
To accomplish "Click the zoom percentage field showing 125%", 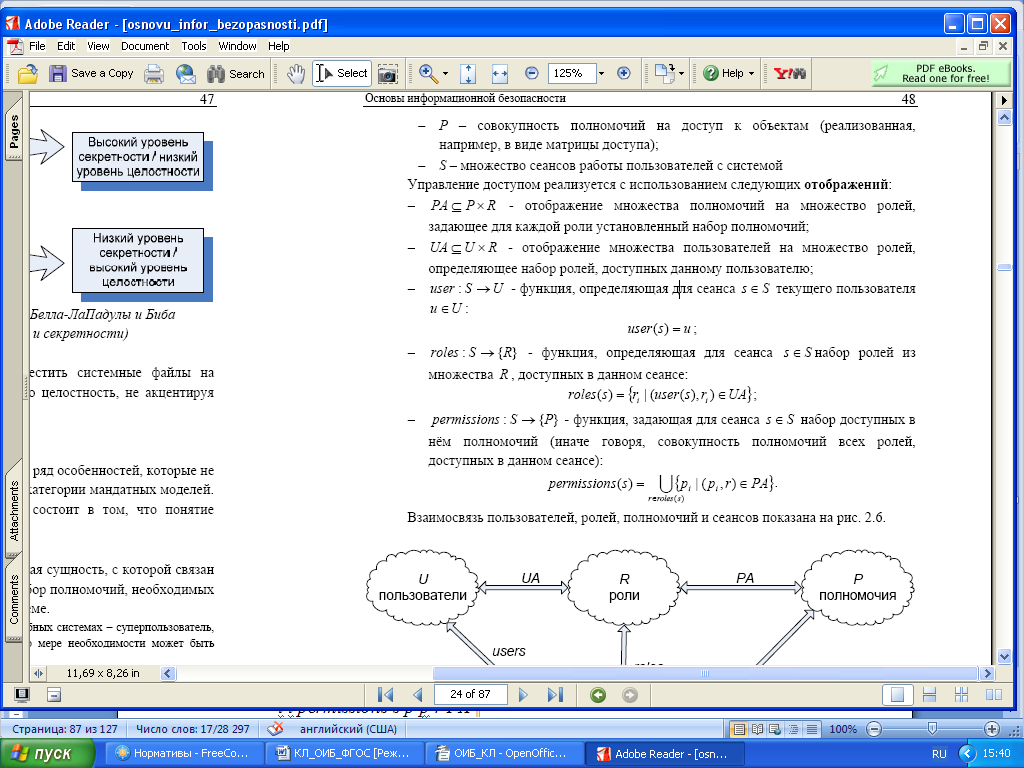I will [x=572, y=73].
